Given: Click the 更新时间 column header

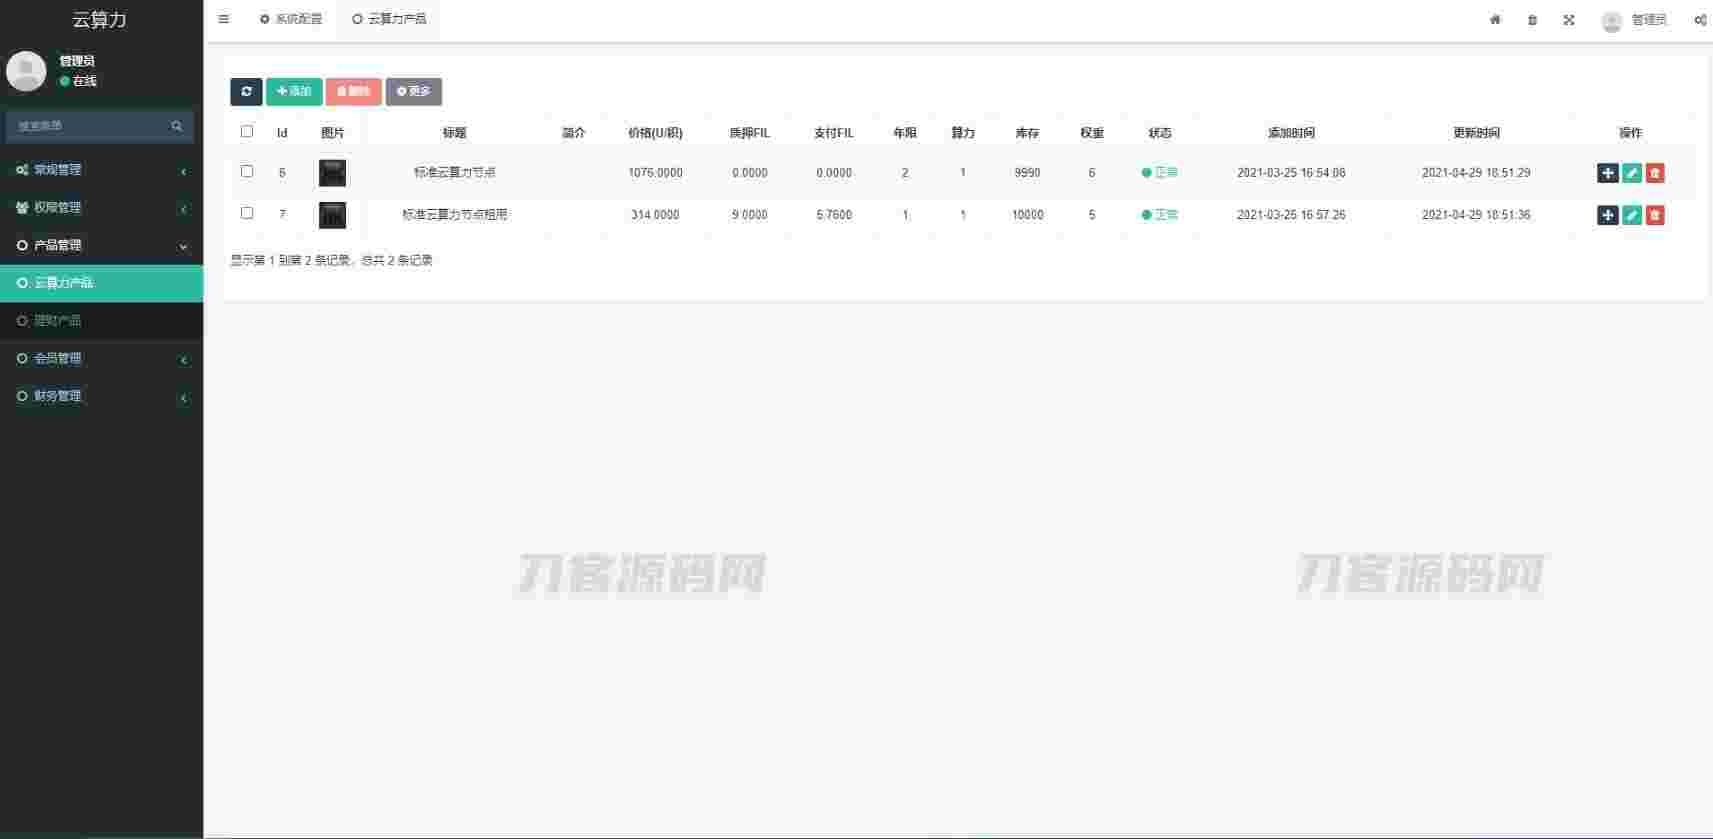Looking at the screenshot, I should [x=1476, y=133].
